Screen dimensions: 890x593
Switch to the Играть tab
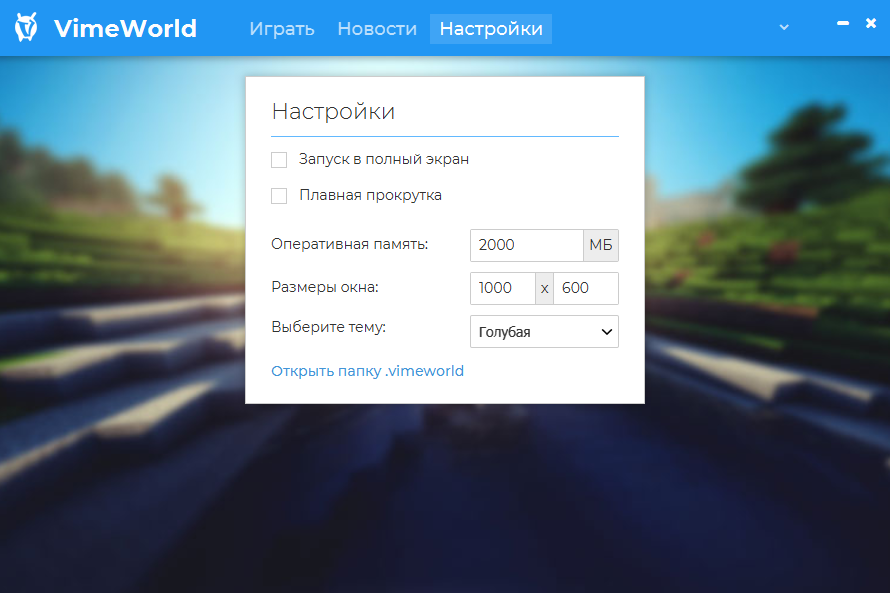coord(282,29)
